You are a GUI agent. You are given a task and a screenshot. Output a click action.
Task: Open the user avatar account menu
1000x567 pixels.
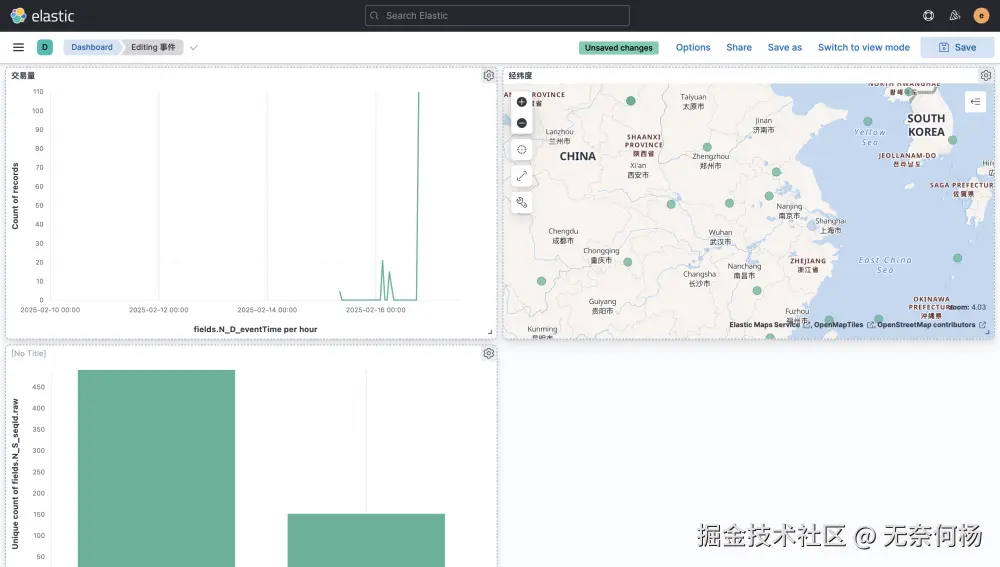pos(981,16)
